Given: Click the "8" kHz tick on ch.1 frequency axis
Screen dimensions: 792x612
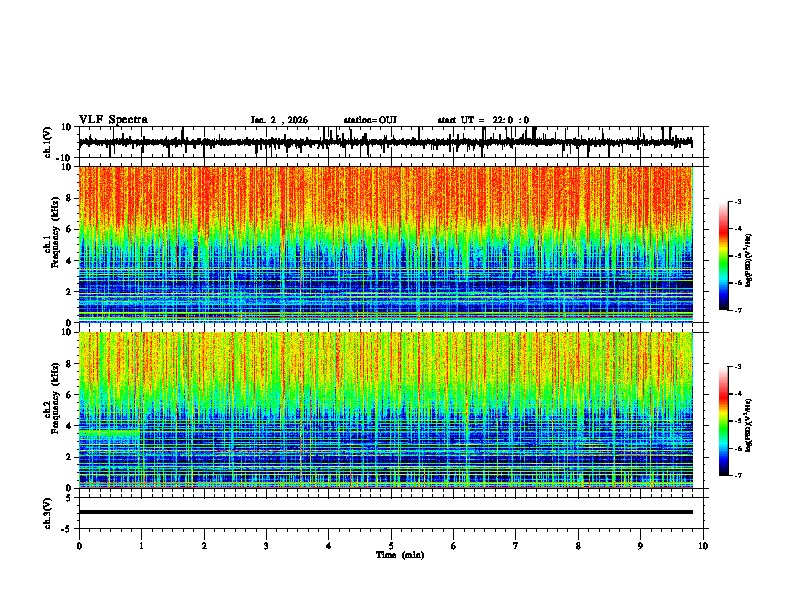Looking at the screenshot, I should point(70,198).
